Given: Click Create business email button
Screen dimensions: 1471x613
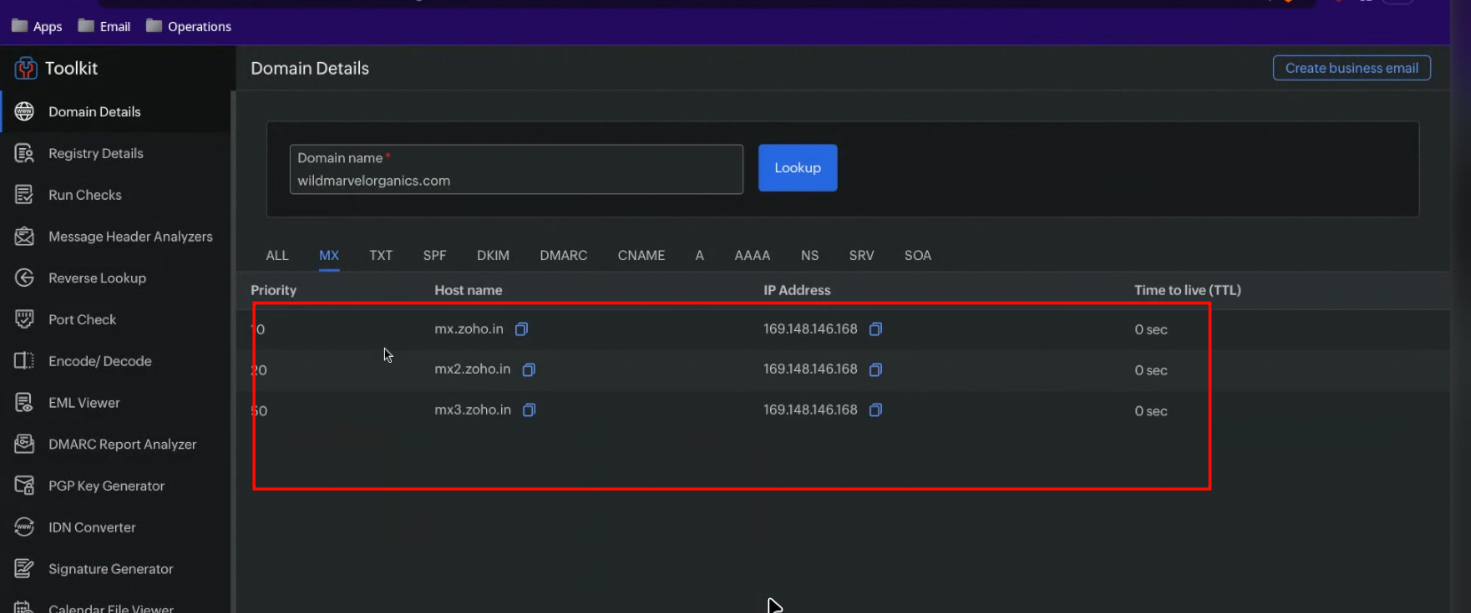Looking at the screenshot, I should click(1351, 68).
